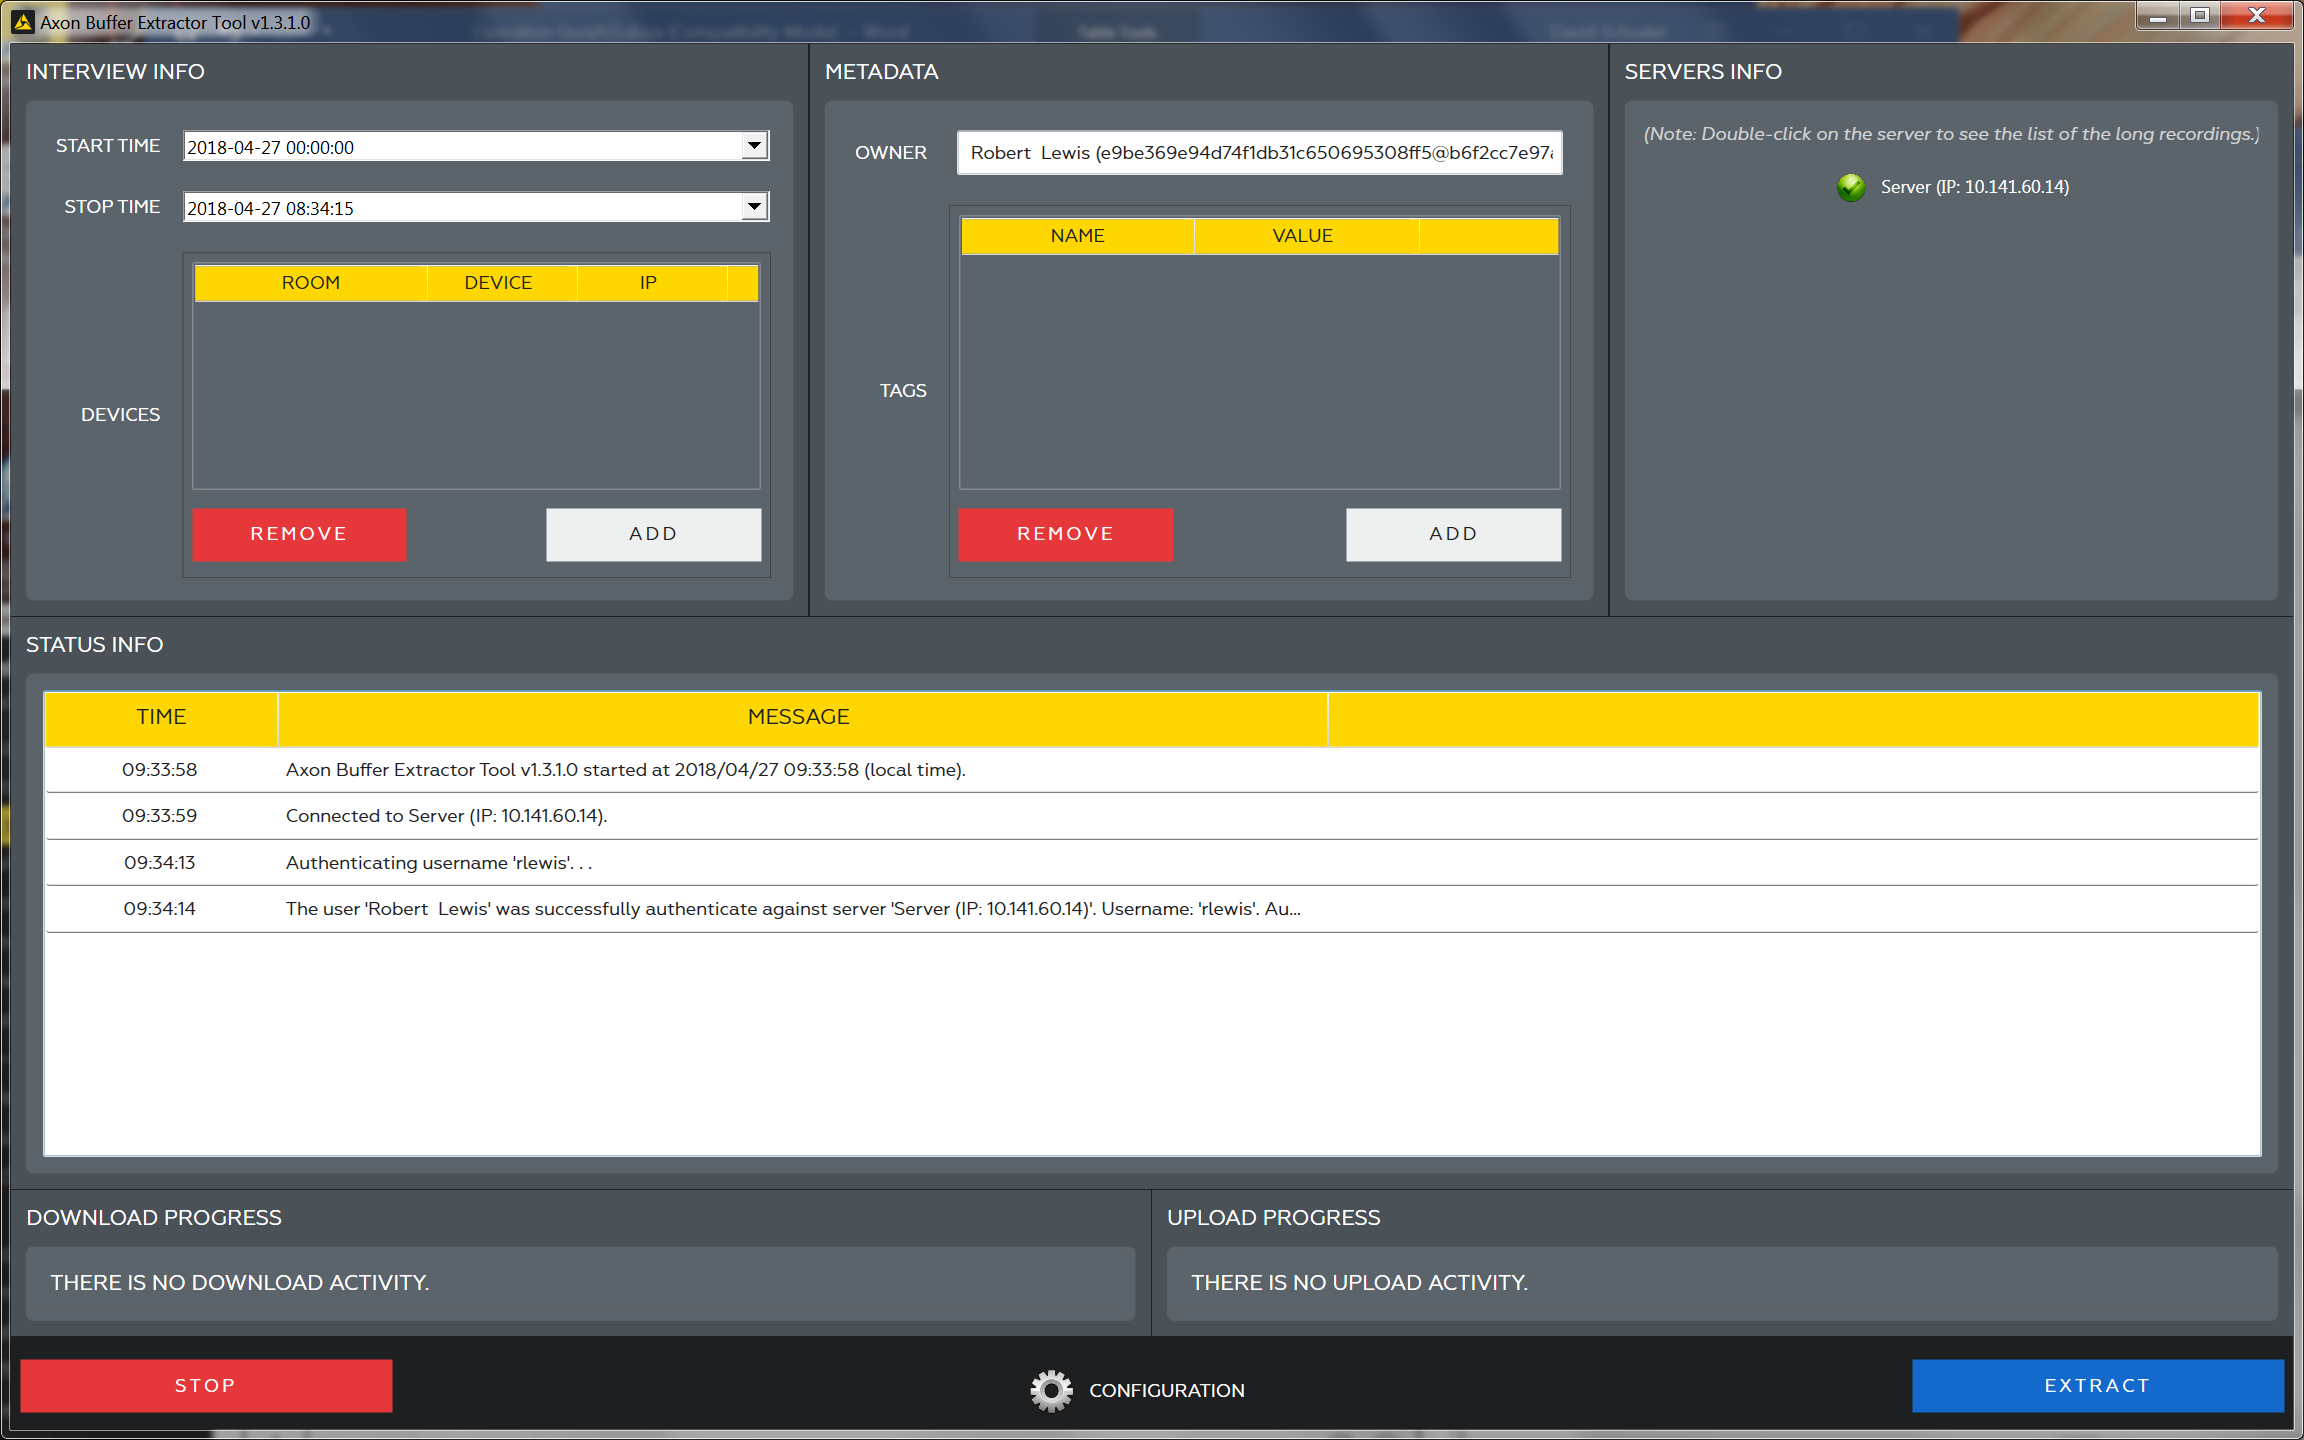Select Server (IP: 10.141.60.14) in Servers Info
The width and height of the screenshot is (2304, 1440).
pyautogui.click(x=1973, y=186)
